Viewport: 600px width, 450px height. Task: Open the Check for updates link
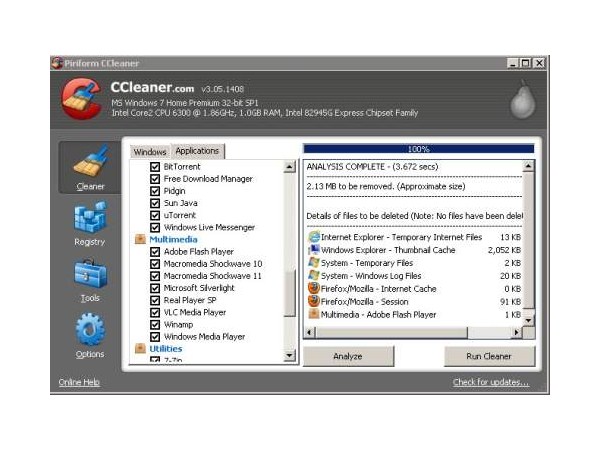pos(490,382)
